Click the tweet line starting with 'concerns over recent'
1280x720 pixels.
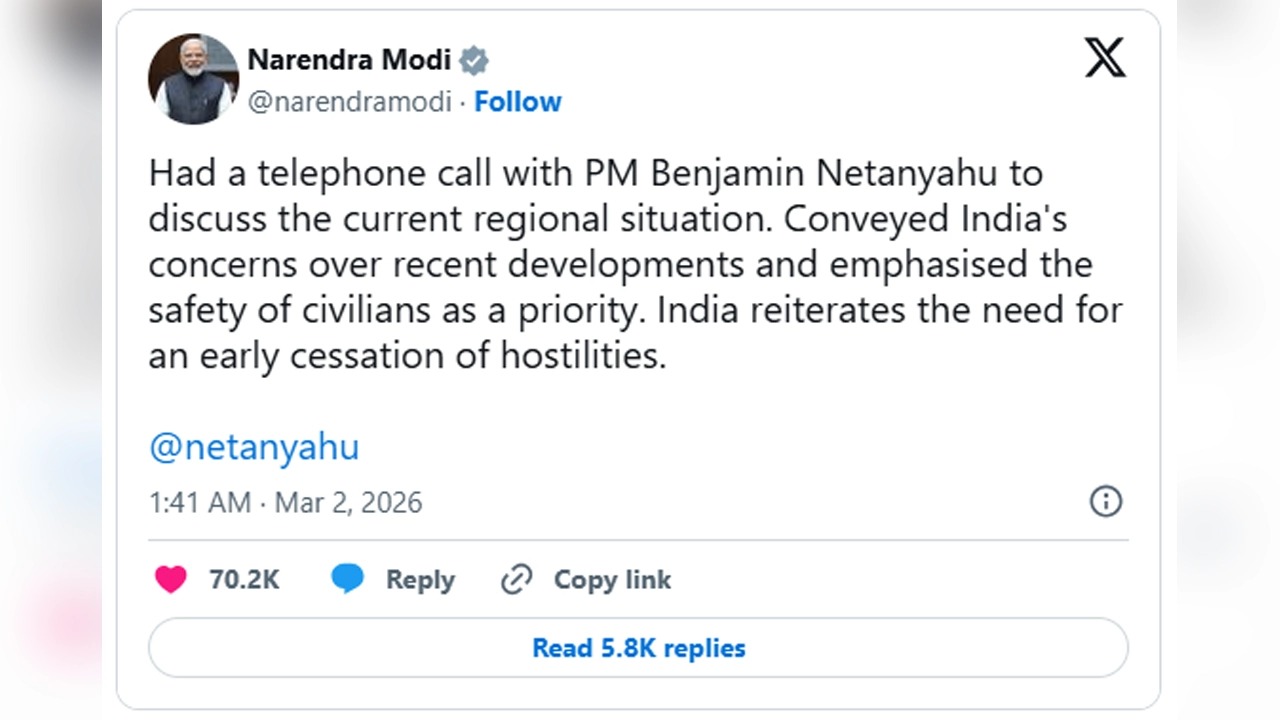click(620, 265)
